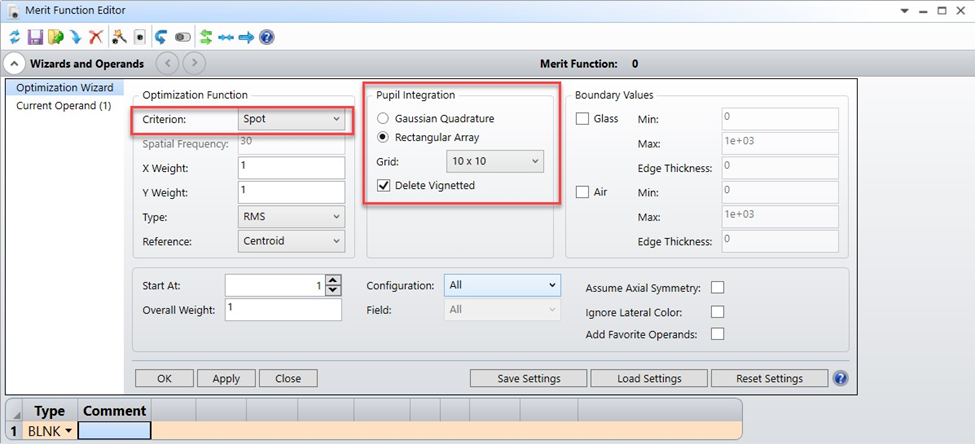Click the blue right arrow icon in the toolbar
Viewport: 975px width, 444px height.
tap(246, 37)
